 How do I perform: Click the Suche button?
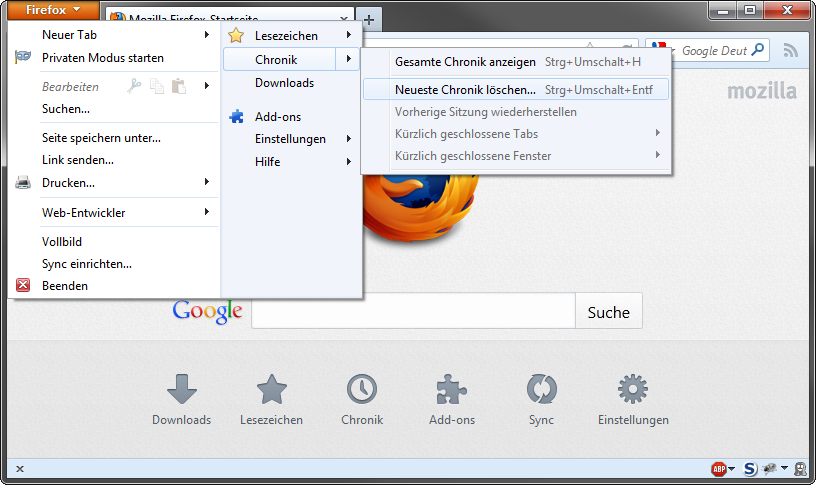pyautogui.click(x=608, y=312)
